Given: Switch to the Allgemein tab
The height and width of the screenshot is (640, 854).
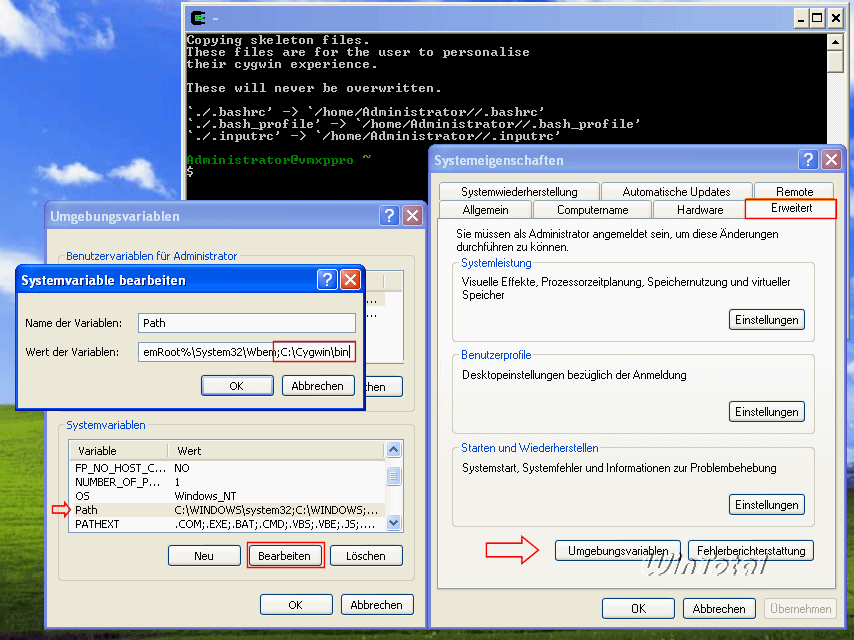Looking at the screenshot, I should (485, 210).
